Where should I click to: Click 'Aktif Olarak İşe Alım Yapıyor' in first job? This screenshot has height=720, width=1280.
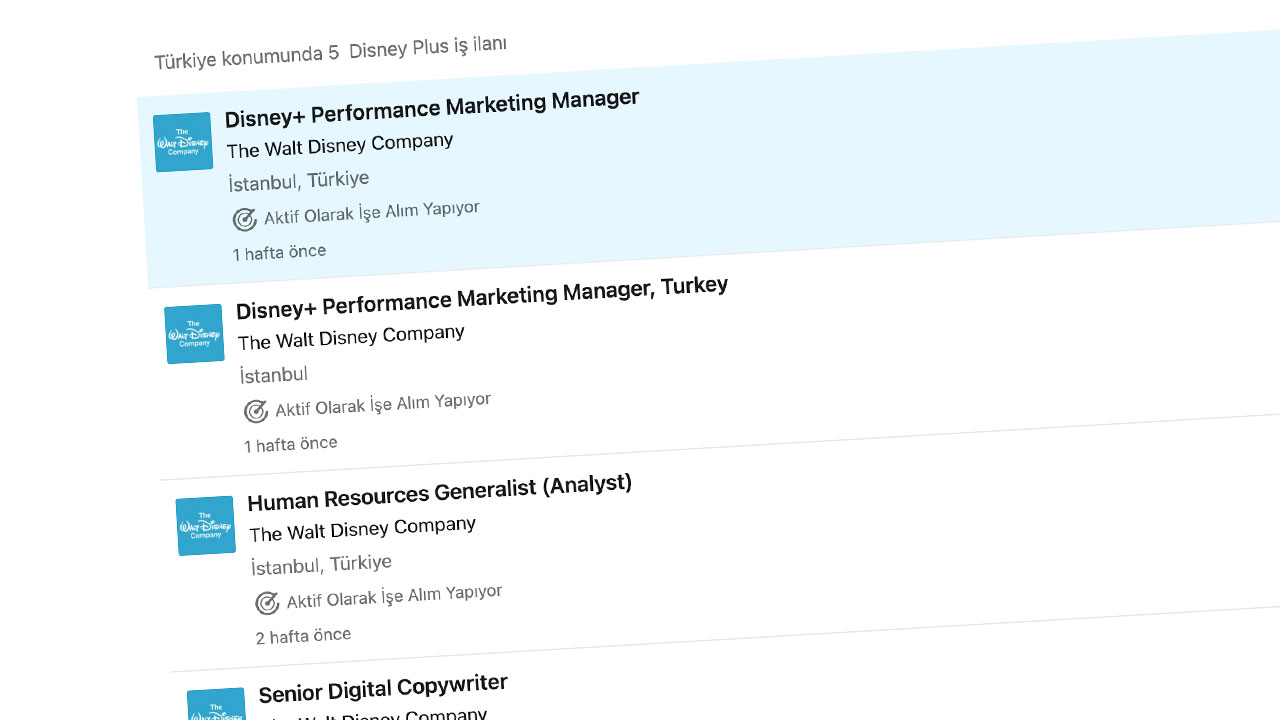point(372,213)
